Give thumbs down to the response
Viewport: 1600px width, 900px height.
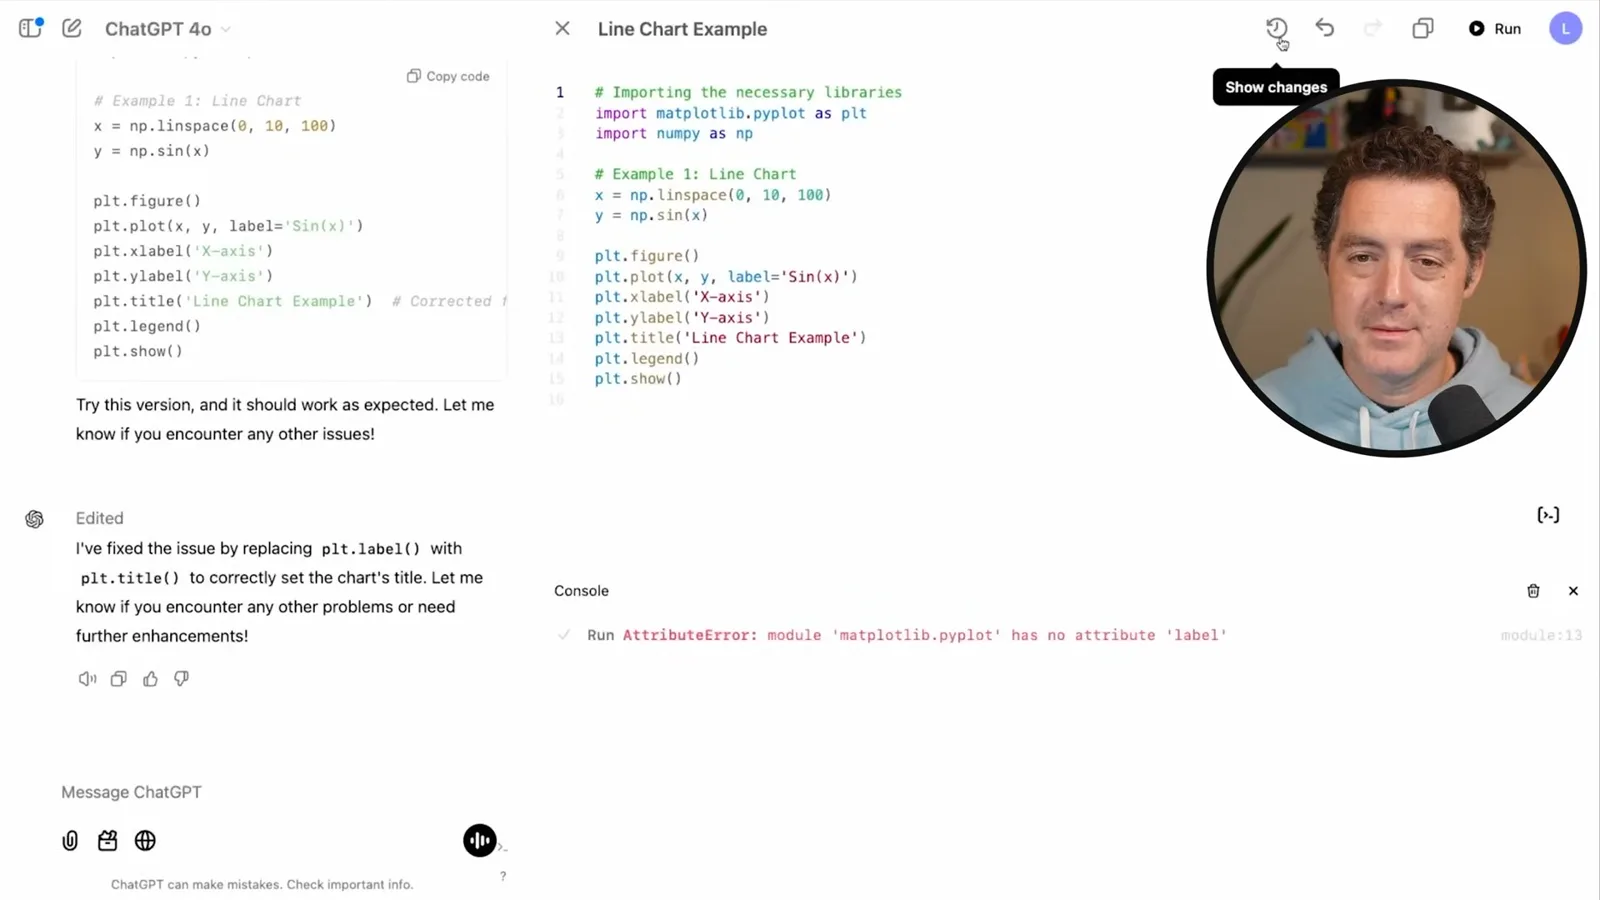(x=181, y=679)
